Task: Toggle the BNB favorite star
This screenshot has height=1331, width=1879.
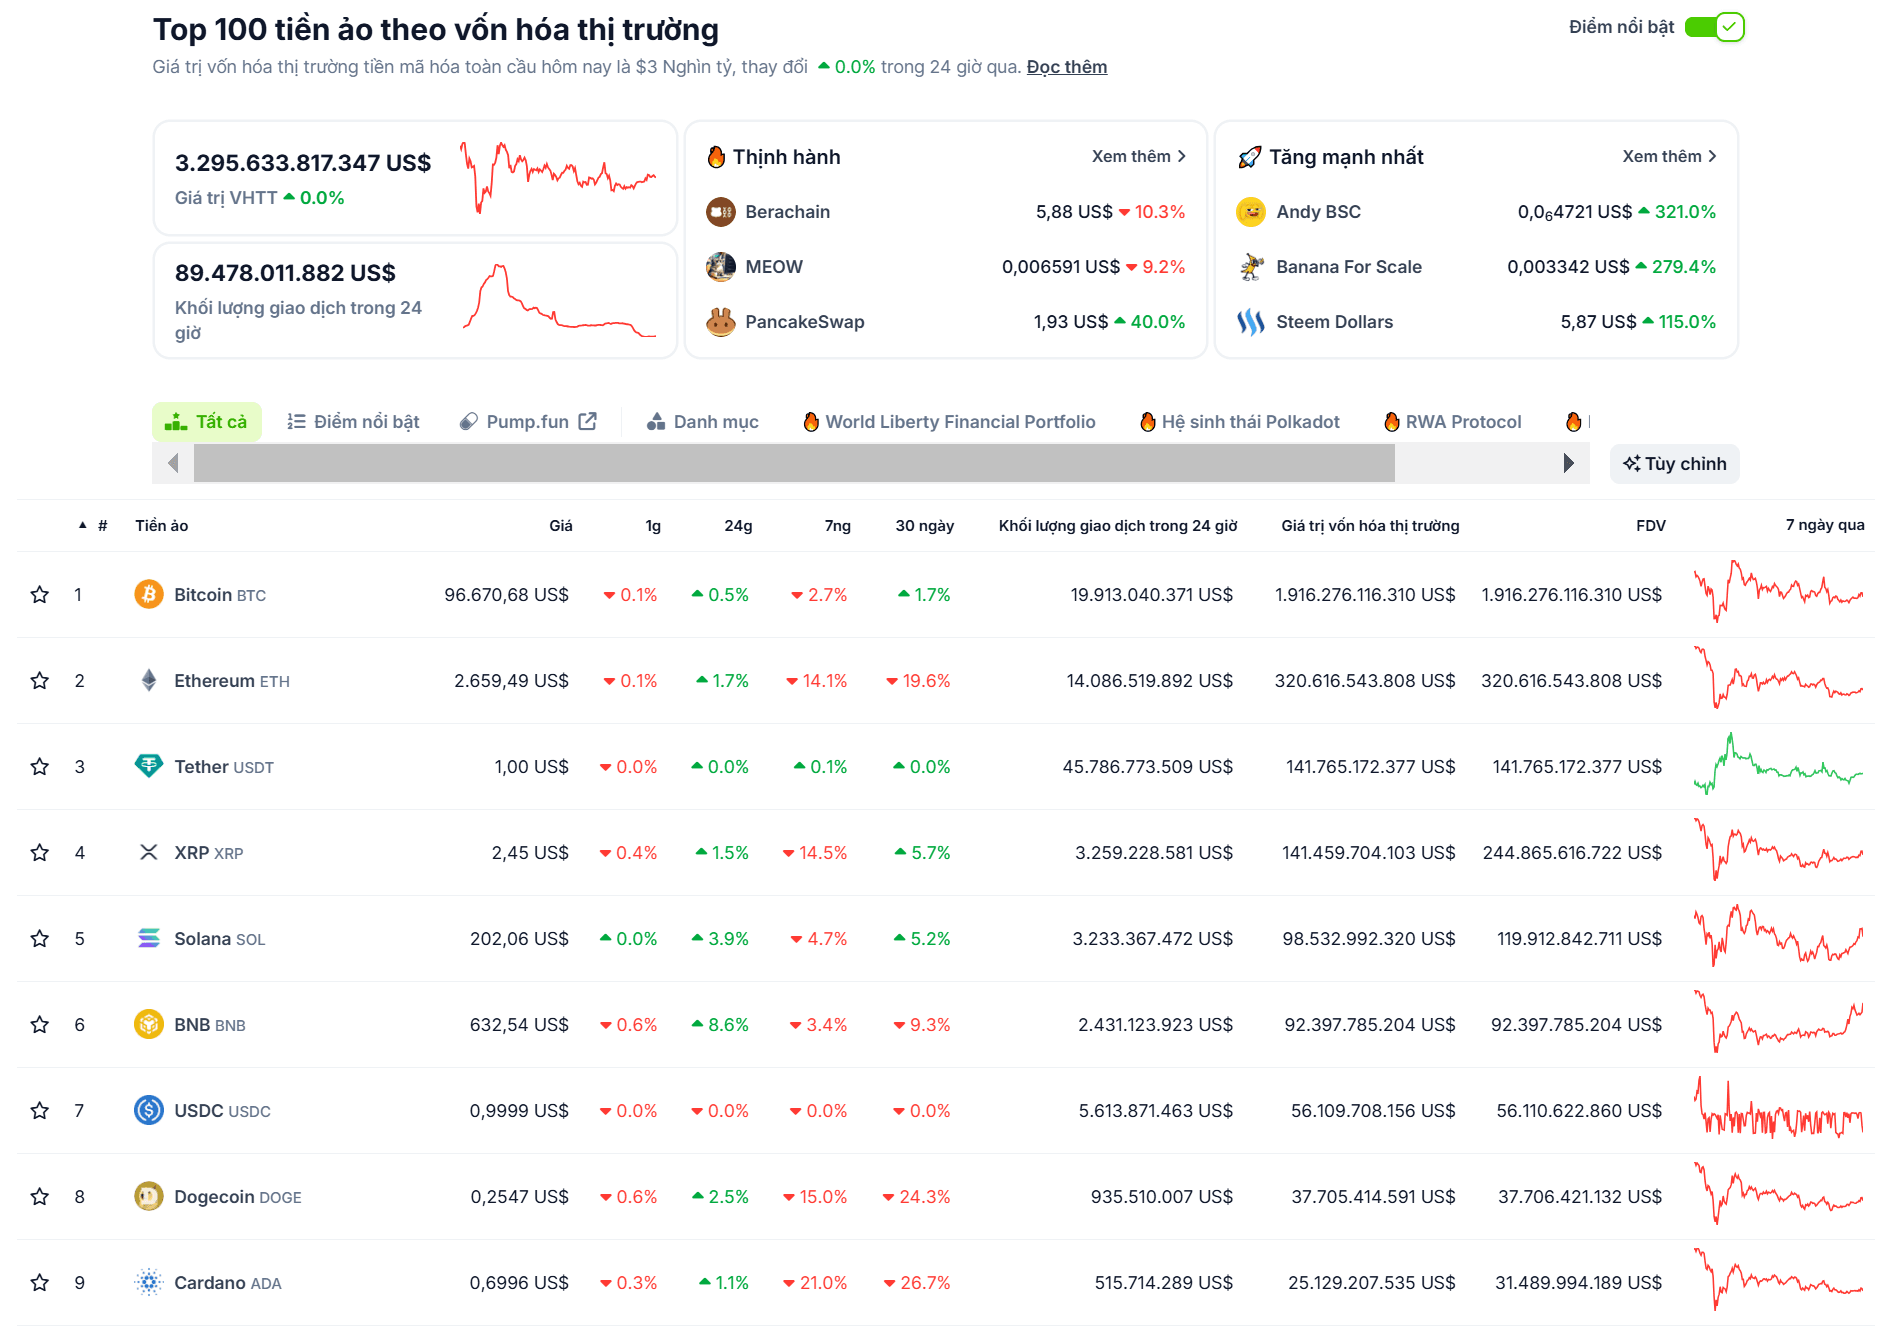Action: pyautogui.click(x=40, y=1025)
